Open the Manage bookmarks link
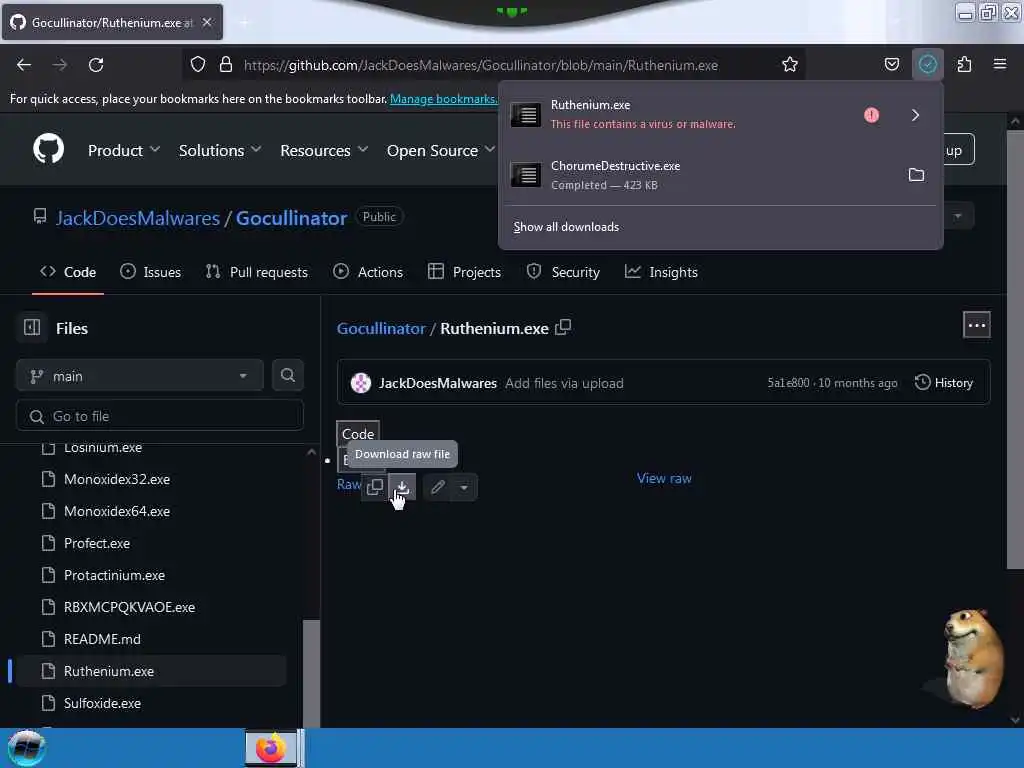 [443, 99]
